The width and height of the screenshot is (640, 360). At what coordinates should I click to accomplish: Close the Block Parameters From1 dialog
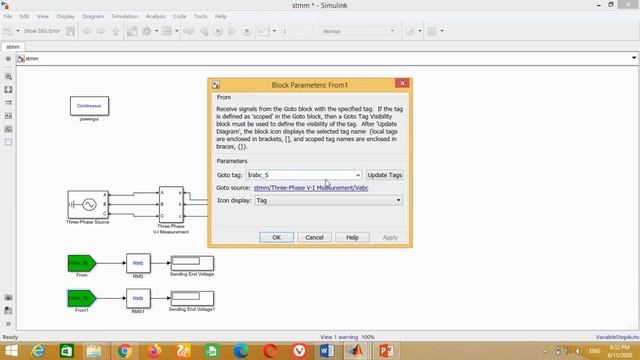402,83
